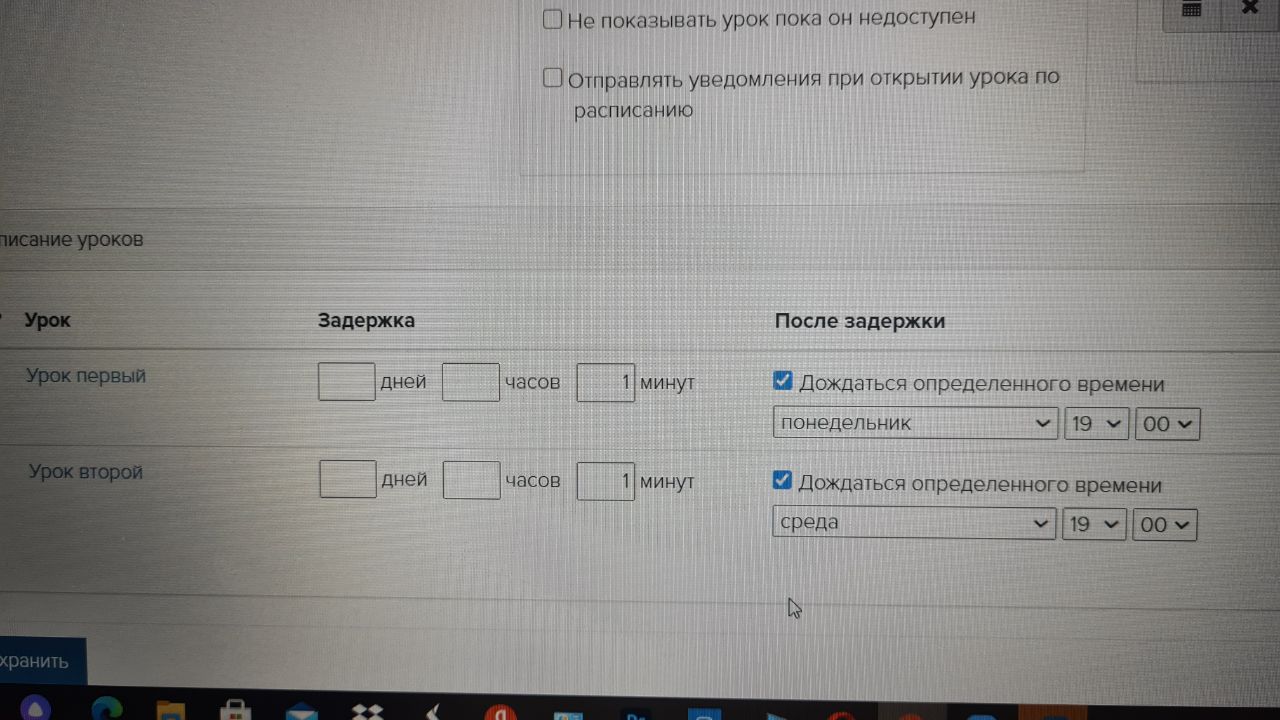The width and height of the screenshot is (1280, 720).
Task: Click the 'Задержка' column header
Action: click(x=366, y=320)
